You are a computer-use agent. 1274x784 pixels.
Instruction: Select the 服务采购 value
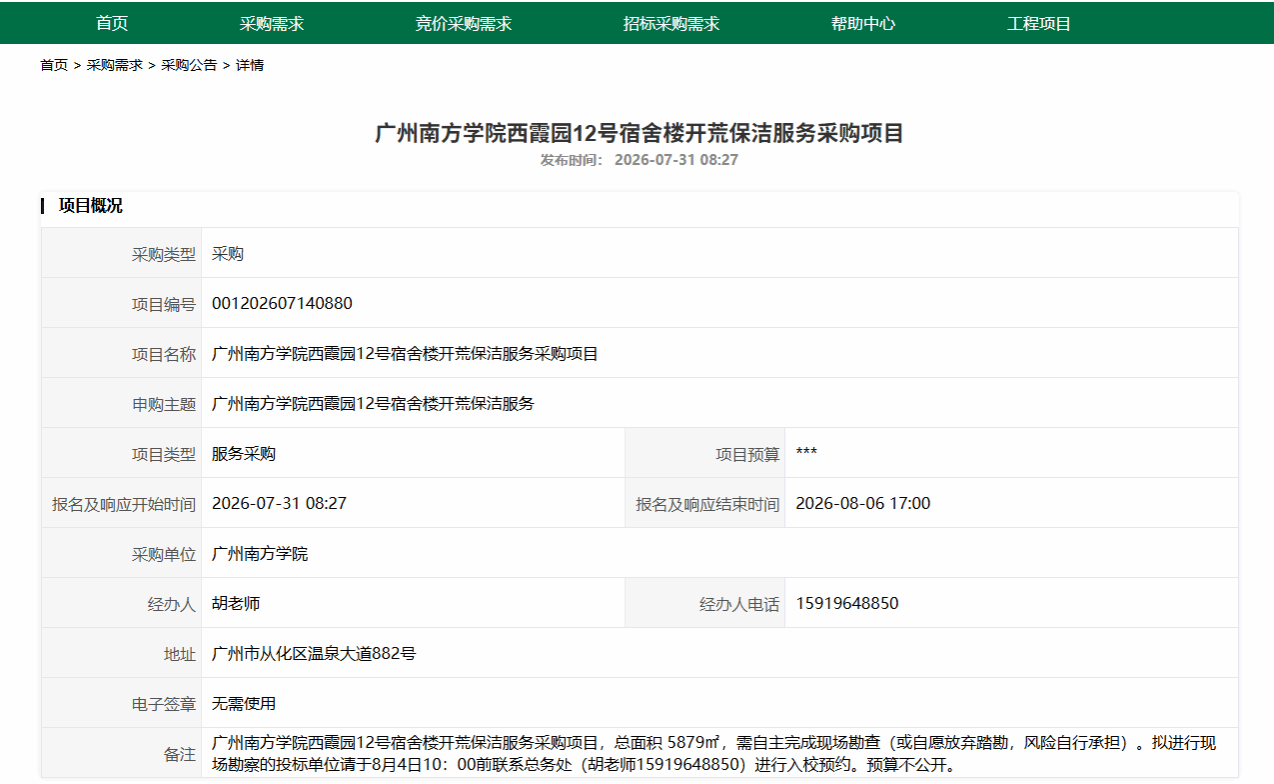(x=244, y=454)
